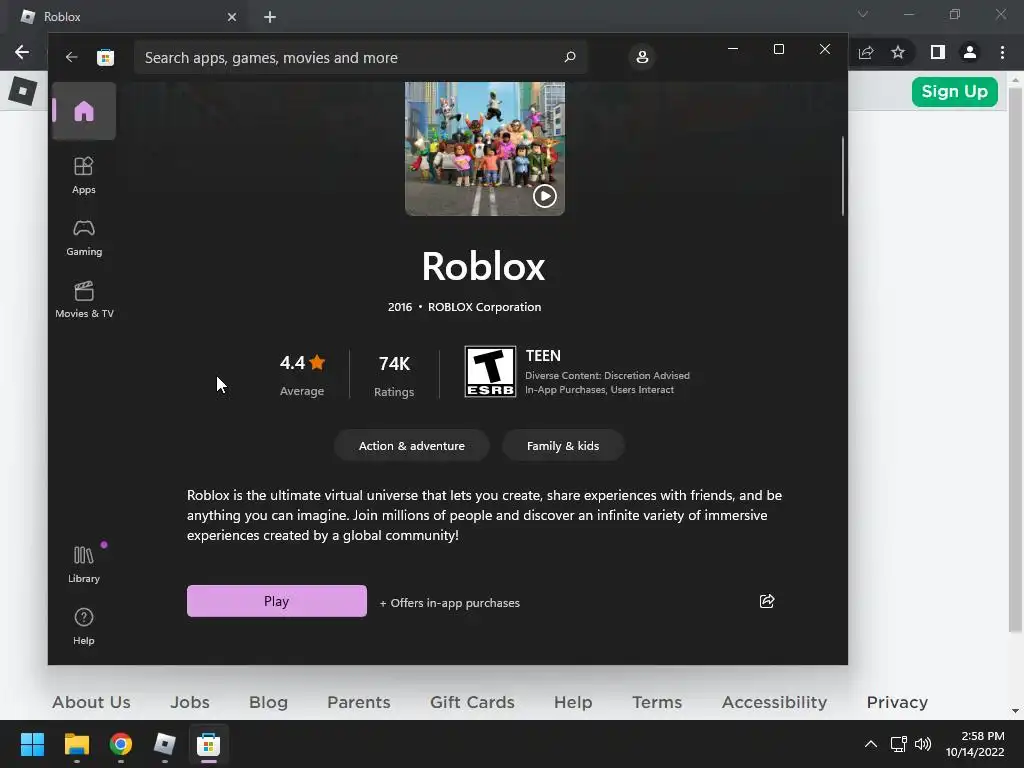Click the Chrome page vertical scrollbar
Image resolution: width=1024 pixels, height=768 pixels.
point(1015,359)
